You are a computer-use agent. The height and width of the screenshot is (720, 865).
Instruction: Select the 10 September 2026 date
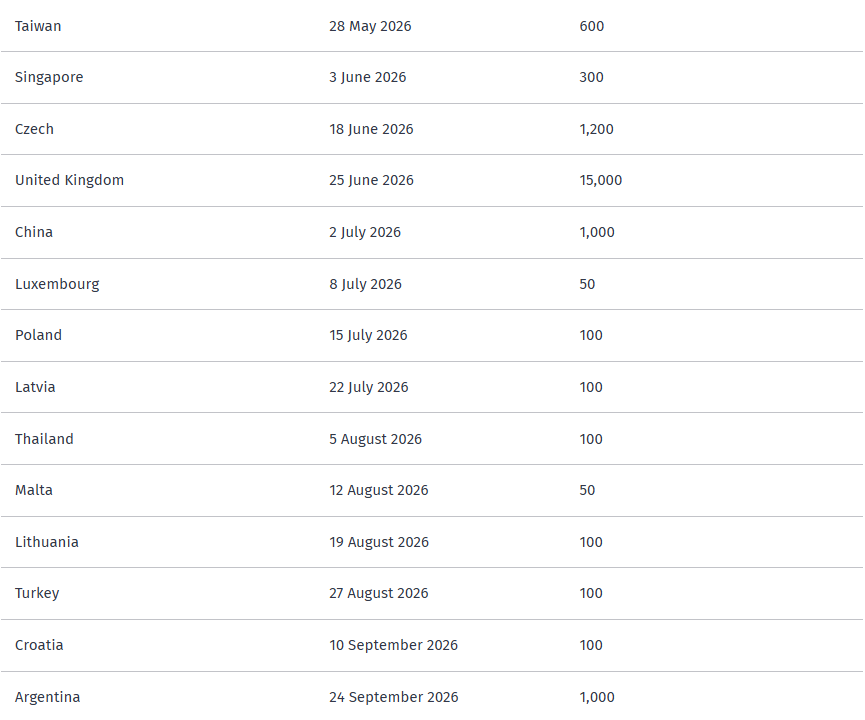click(393, 645)
